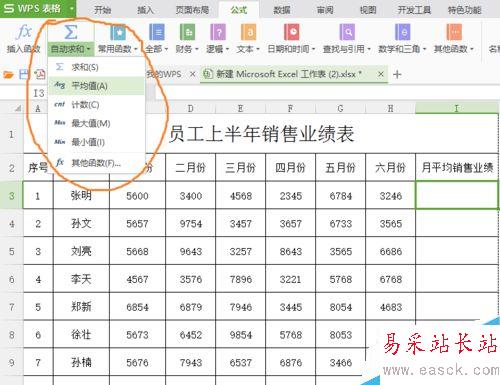500x385 pixels.
Task: Choose 最大值(M) from the AutoSum menu
Action: point(97,123)
